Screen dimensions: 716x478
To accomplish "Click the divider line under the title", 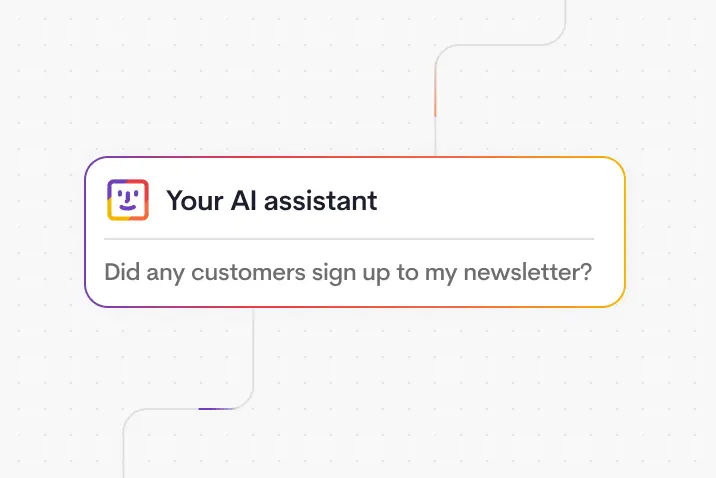I will (348, 239).
